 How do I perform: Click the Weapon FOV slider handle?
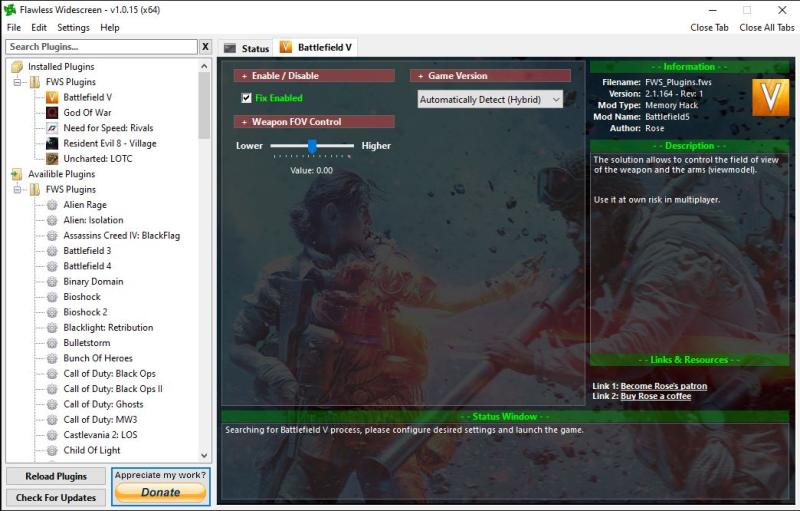point(312,146)
